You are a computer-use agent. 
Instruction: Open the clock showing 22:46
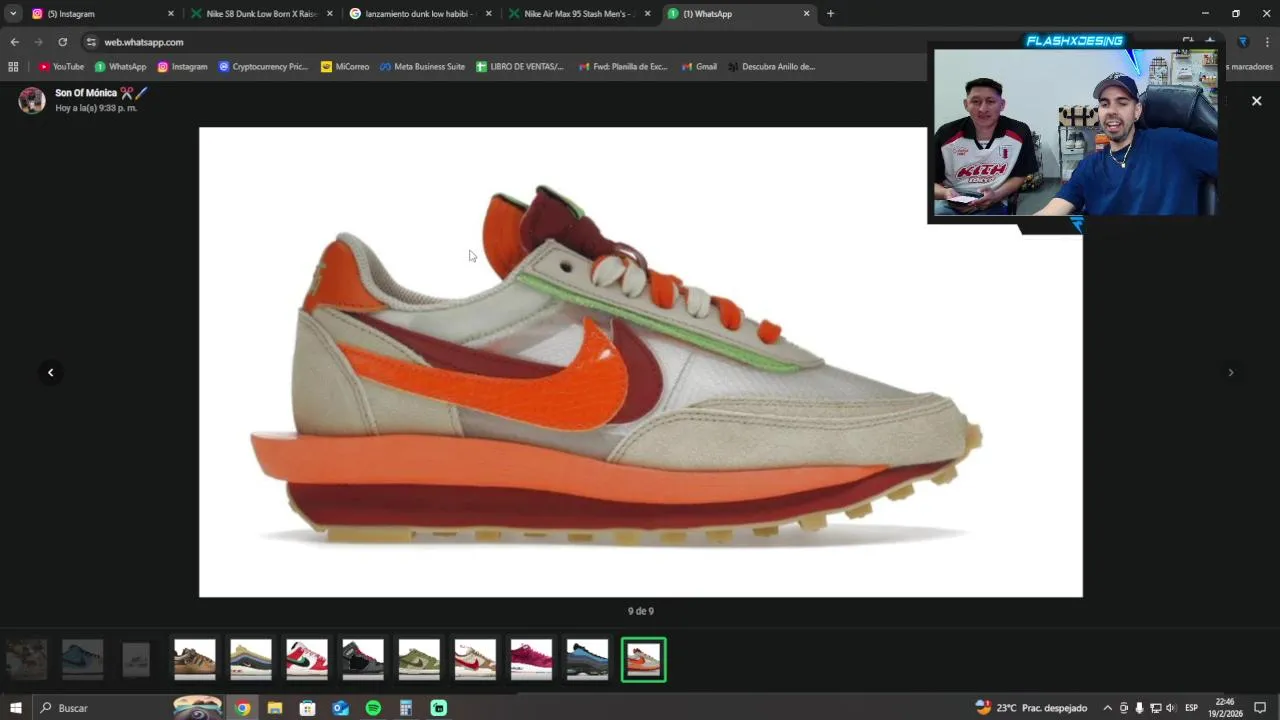pyautogui.click(x=1225, y=708)
